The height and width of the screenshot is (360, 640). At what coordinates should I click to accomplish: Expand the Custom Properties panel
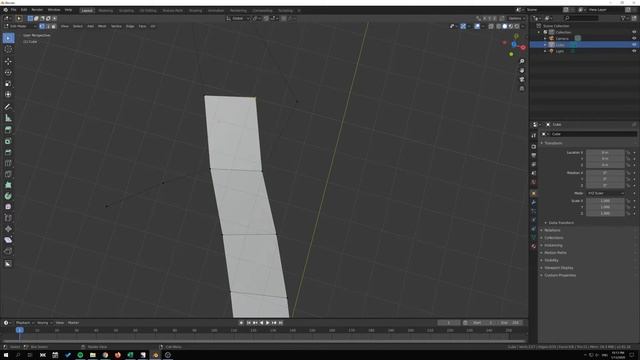point(559,275)
